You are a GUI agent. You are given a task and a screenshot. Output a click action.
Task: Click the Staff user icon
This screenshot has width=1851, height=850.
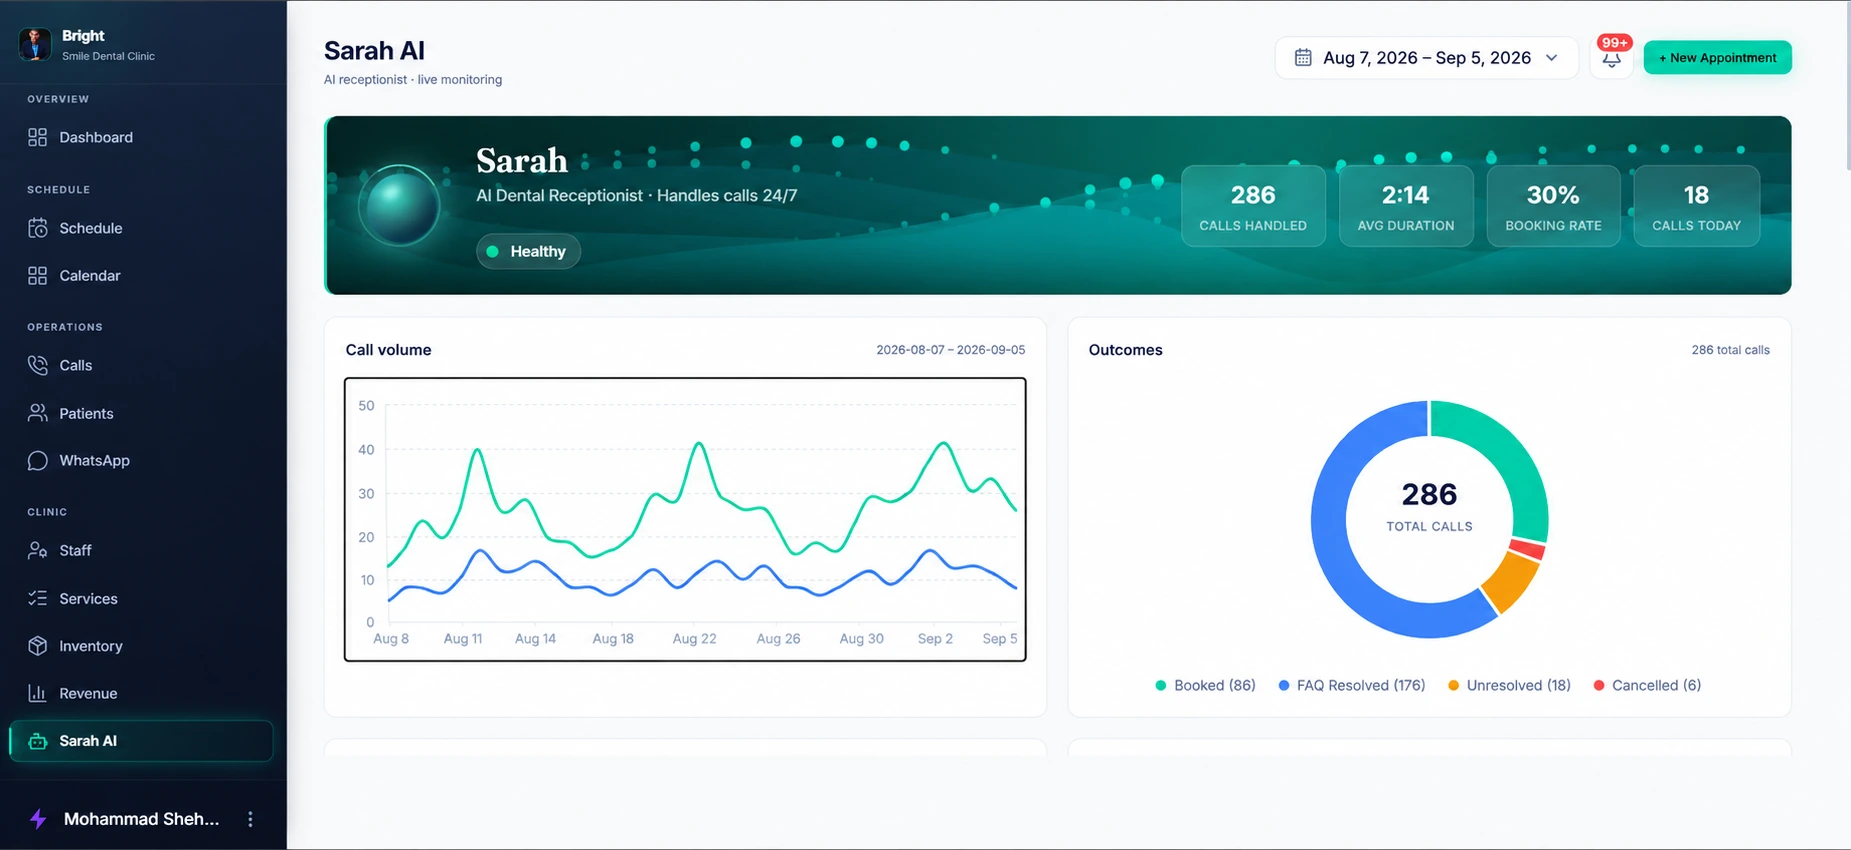(37, 550)
